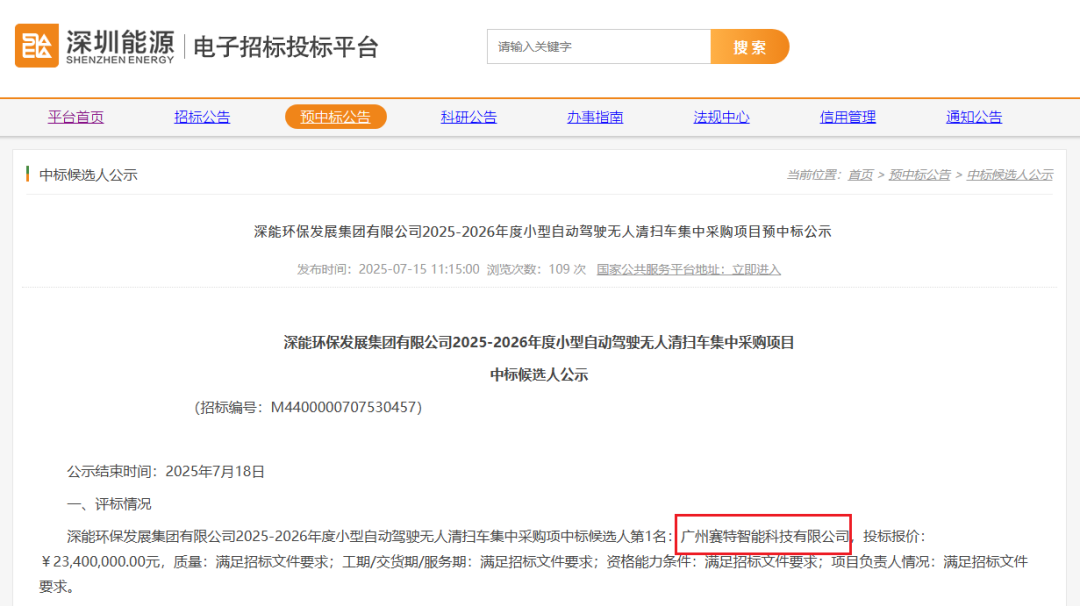Click the 中标候选人公示 panel header with colored bar
This screenshot has width=1080, height=606.
pos(88,175)
